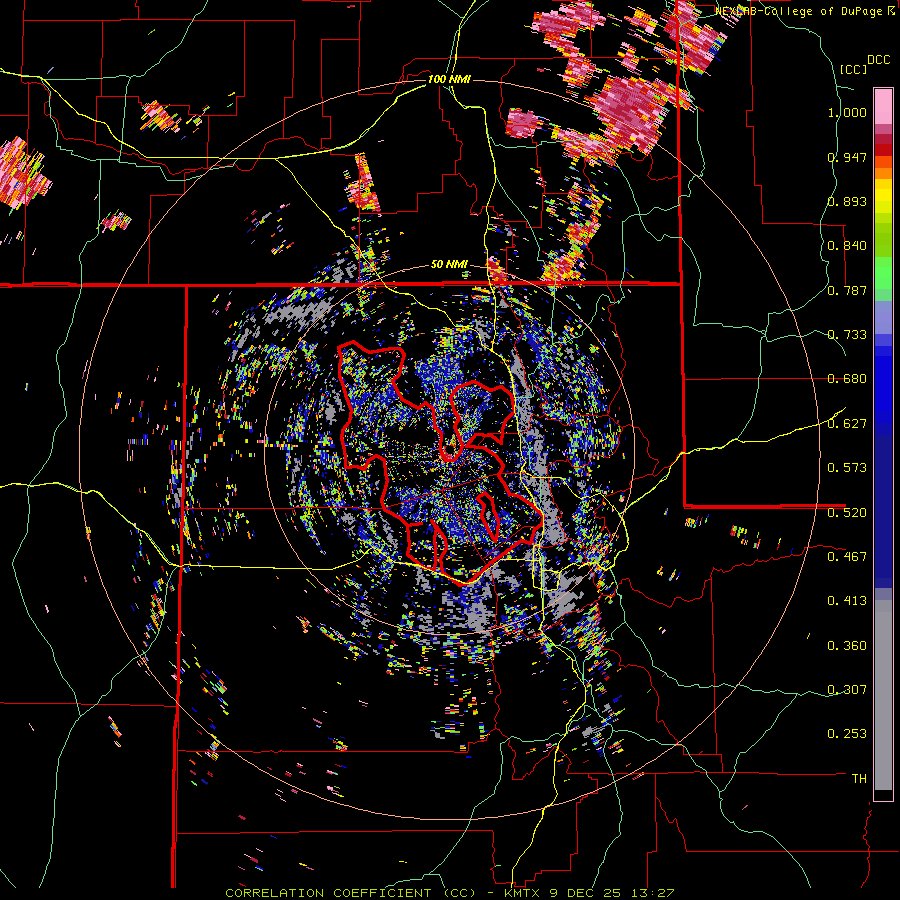
Task: Select the 0.520 scale value
Action: 847,512
